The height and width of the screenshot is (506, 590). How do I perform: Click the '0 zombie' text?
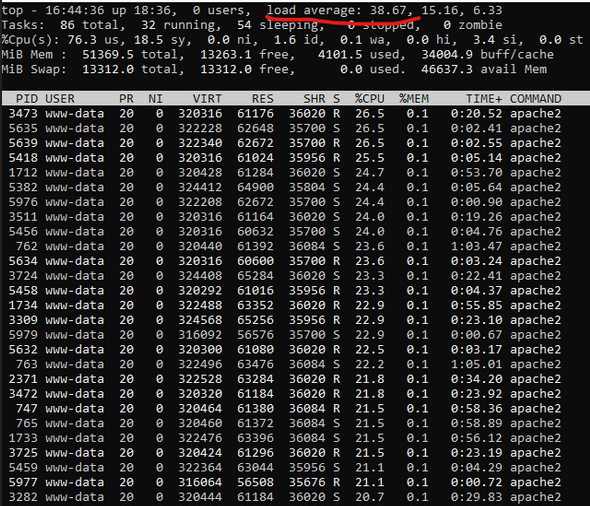click(x=473, y=25)
